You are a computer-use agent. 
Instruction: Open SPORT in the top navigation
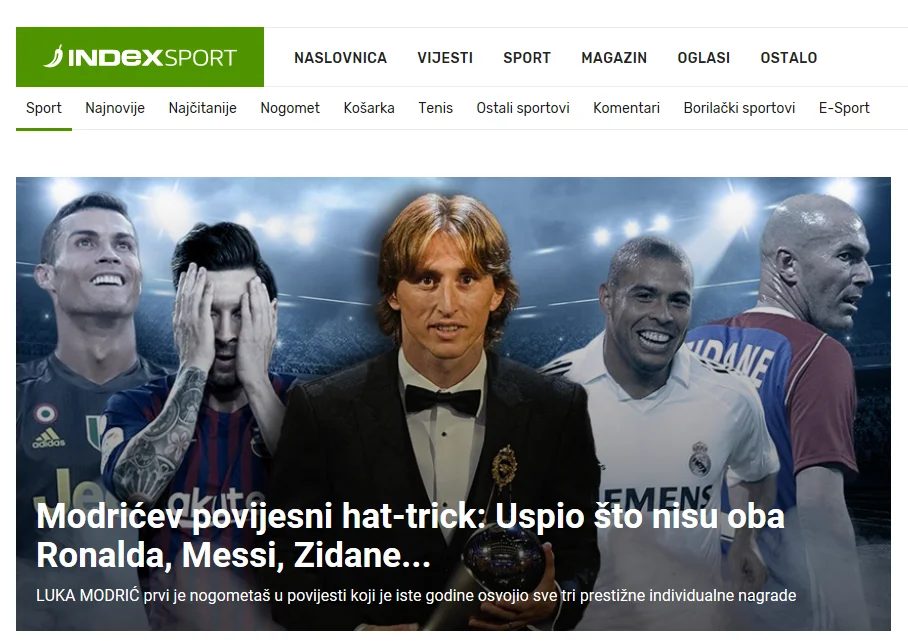click(527, 58)
